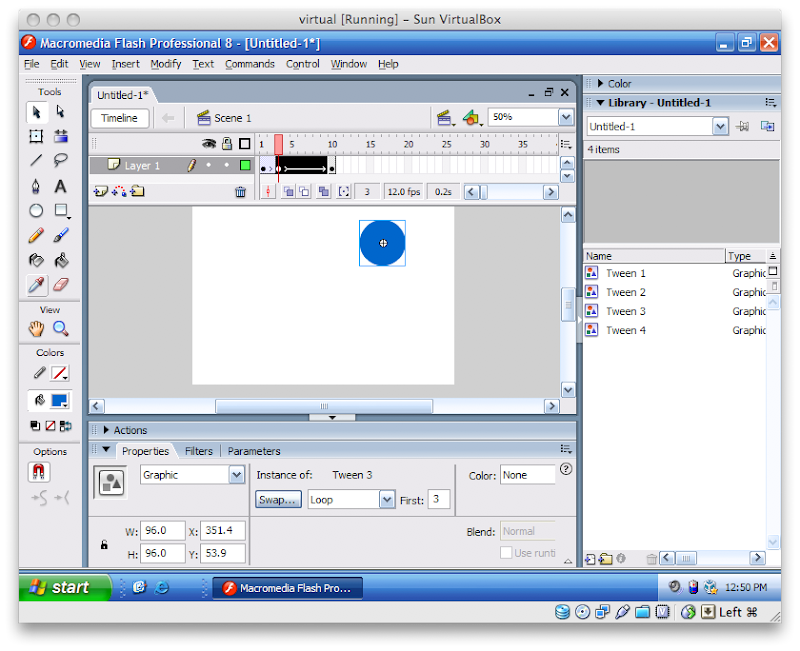Collapse the Properties panel triangle
The height and width of the screenshot is (651, 800).
click(x=106, y=450)
